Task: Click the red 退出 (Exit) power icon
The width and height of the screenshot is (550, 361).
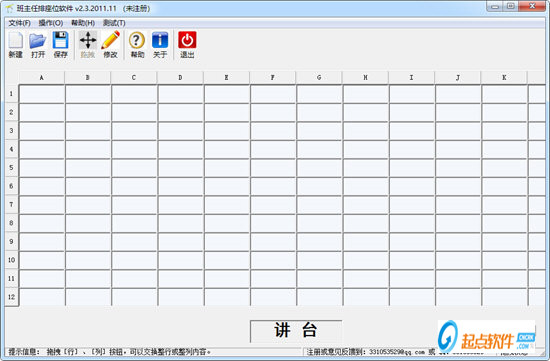Action: tap(187, 44)
